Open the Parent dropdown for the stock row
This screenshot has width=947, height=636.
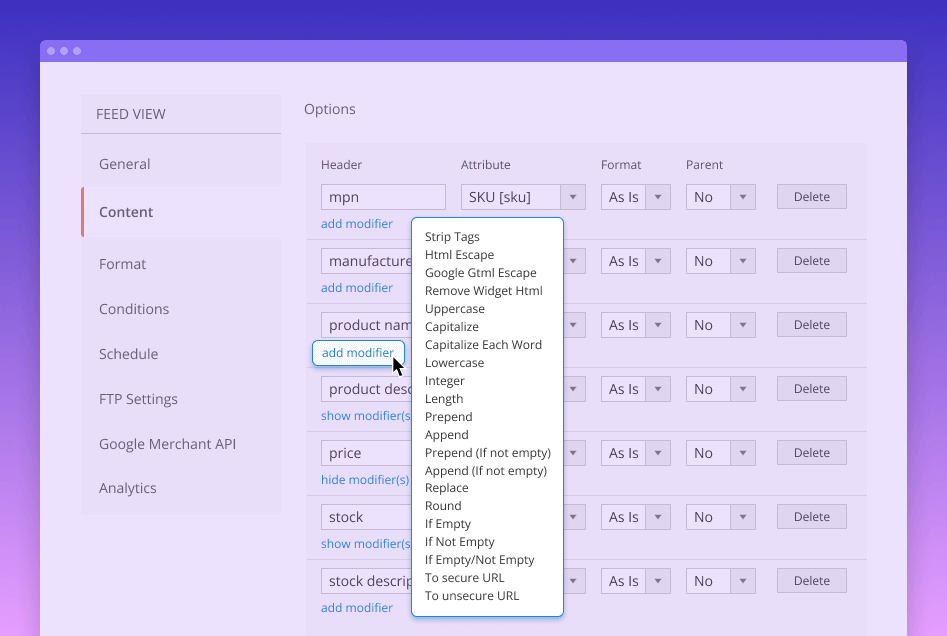pos(743,516)
